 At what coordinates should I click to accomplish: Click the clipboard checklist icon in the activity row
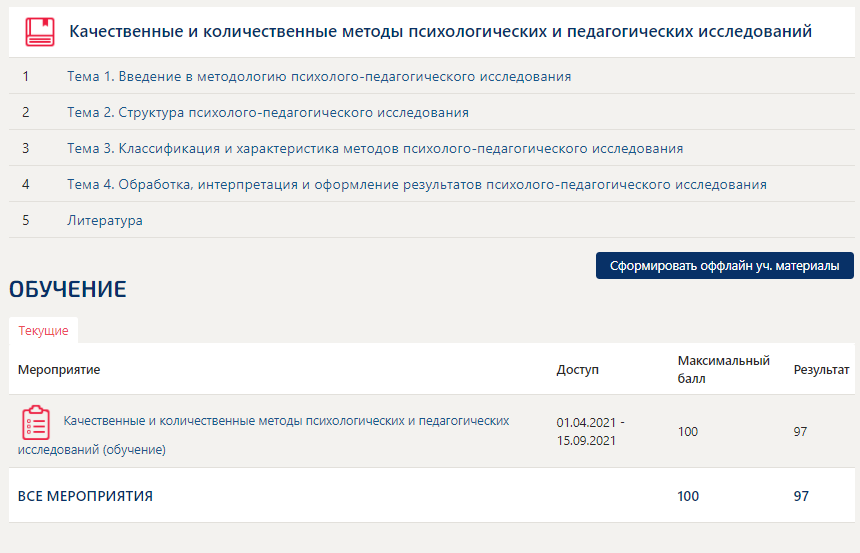pos(36,423)
